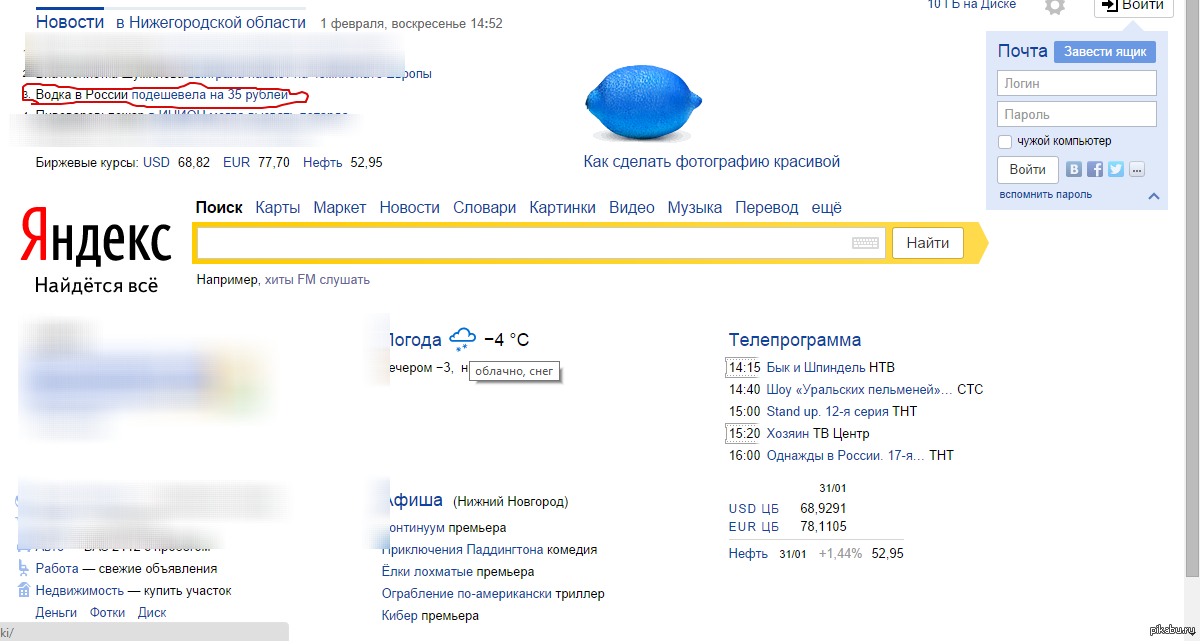Image resolution: width=1200 pixels, height=641 pixels.
Task: Click Нефть link below ЦБ rates
Action: coord(748,553)
